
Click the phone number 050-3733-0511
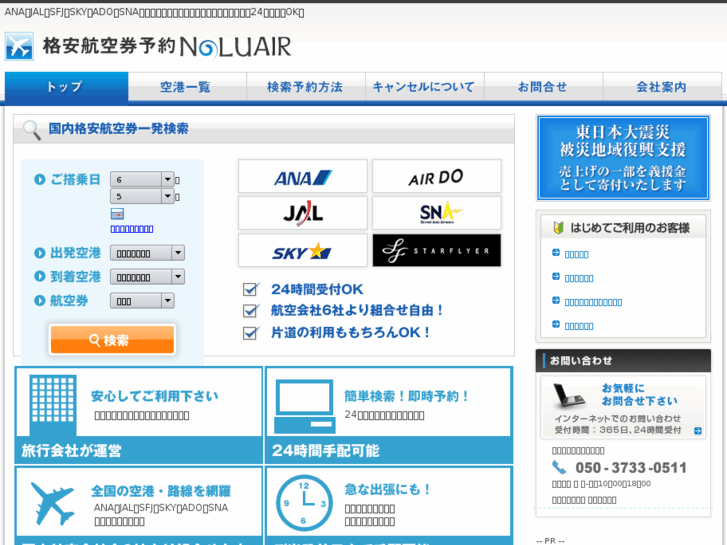coord(631,468)
